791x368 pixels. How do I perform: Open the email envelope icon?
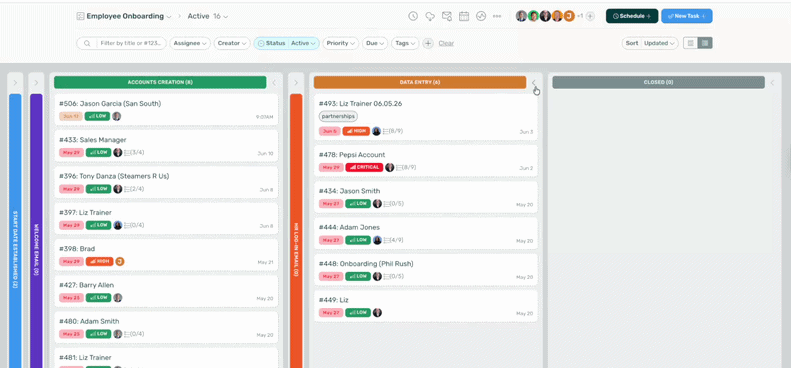pyautogui.click(x=447, y=16)
